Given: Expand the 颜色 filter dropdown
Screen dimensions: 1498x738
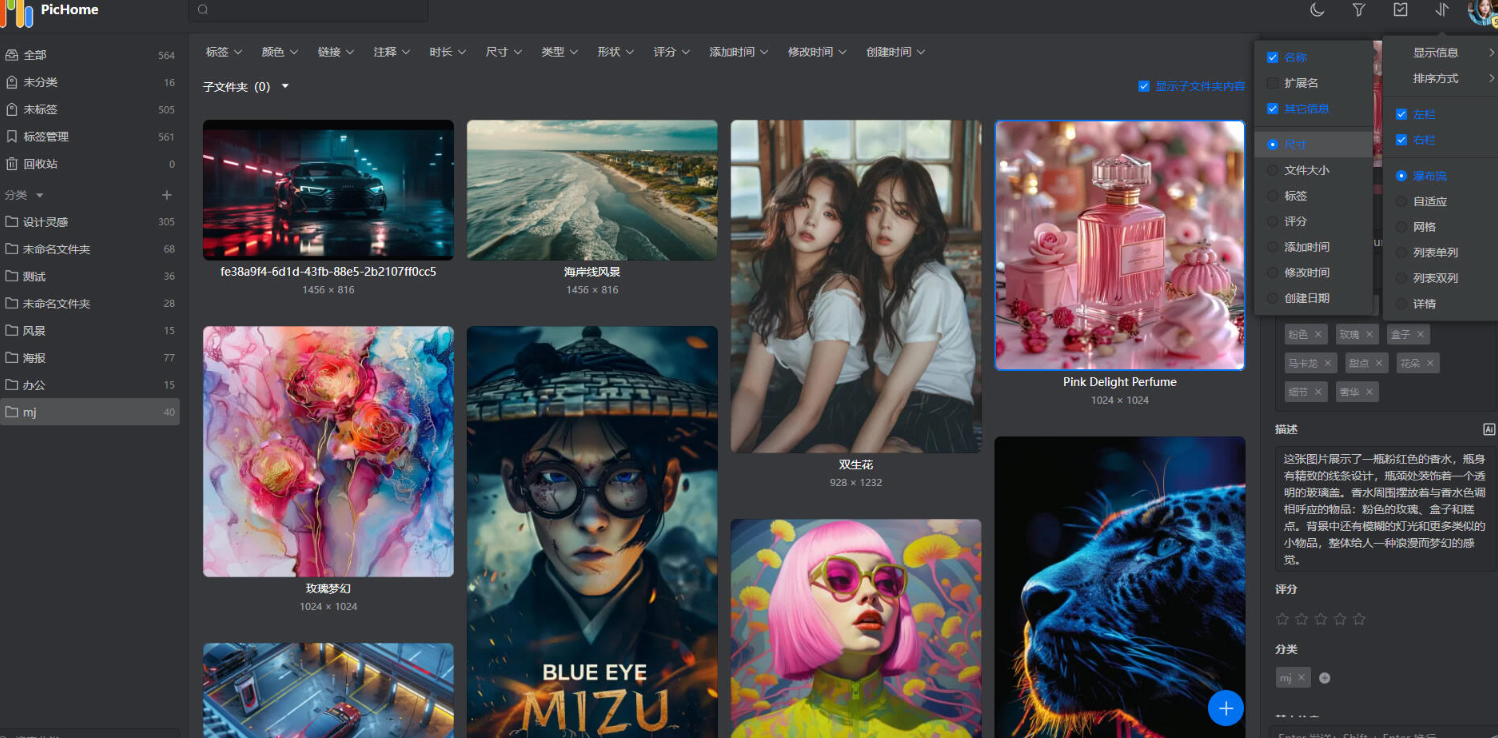Looking at the screenshot, I should pyautogui.click(x=279, y=52).
